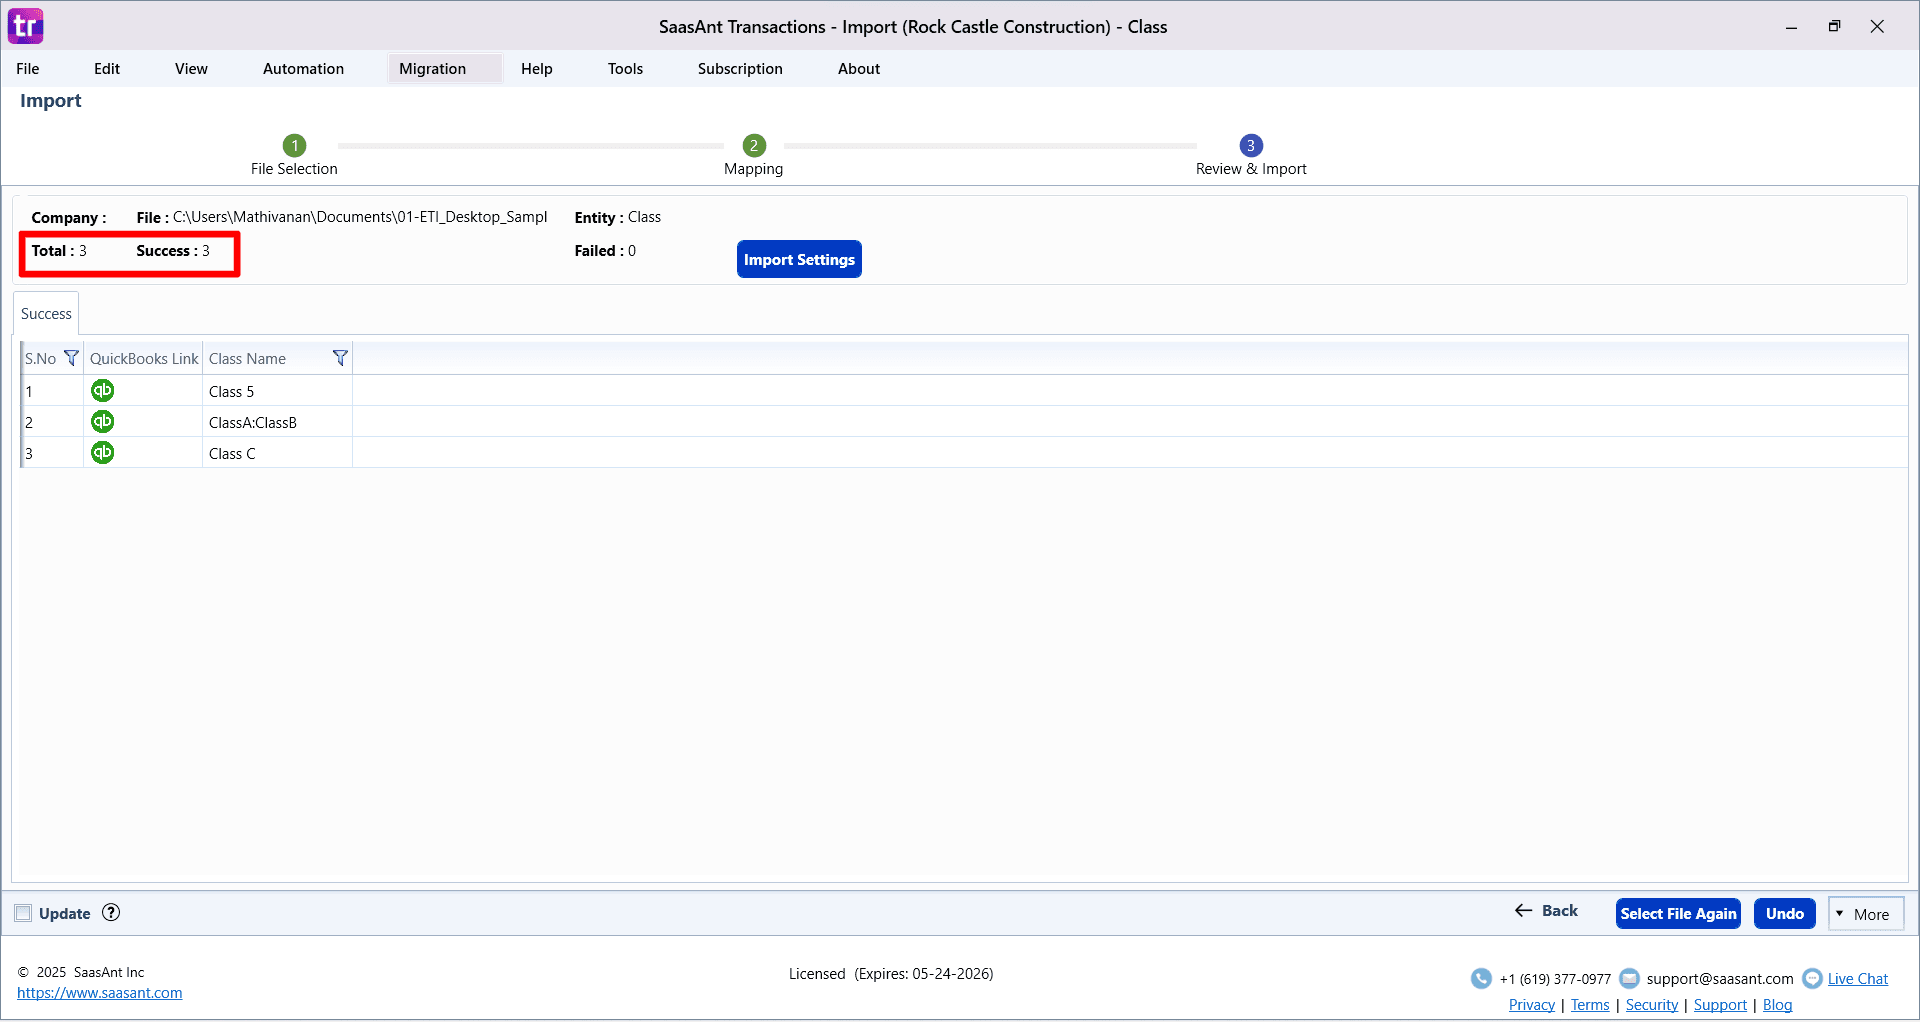The height and width of the screenshot is (1022, 1920).
Task: Open the Help menu
Action: click(x=537, y=69)
